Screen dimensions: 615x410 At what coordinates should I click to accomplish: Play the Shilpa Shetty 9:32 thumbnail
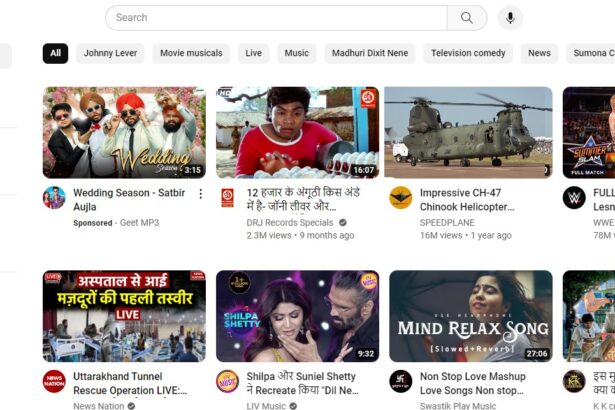(297, 316)
